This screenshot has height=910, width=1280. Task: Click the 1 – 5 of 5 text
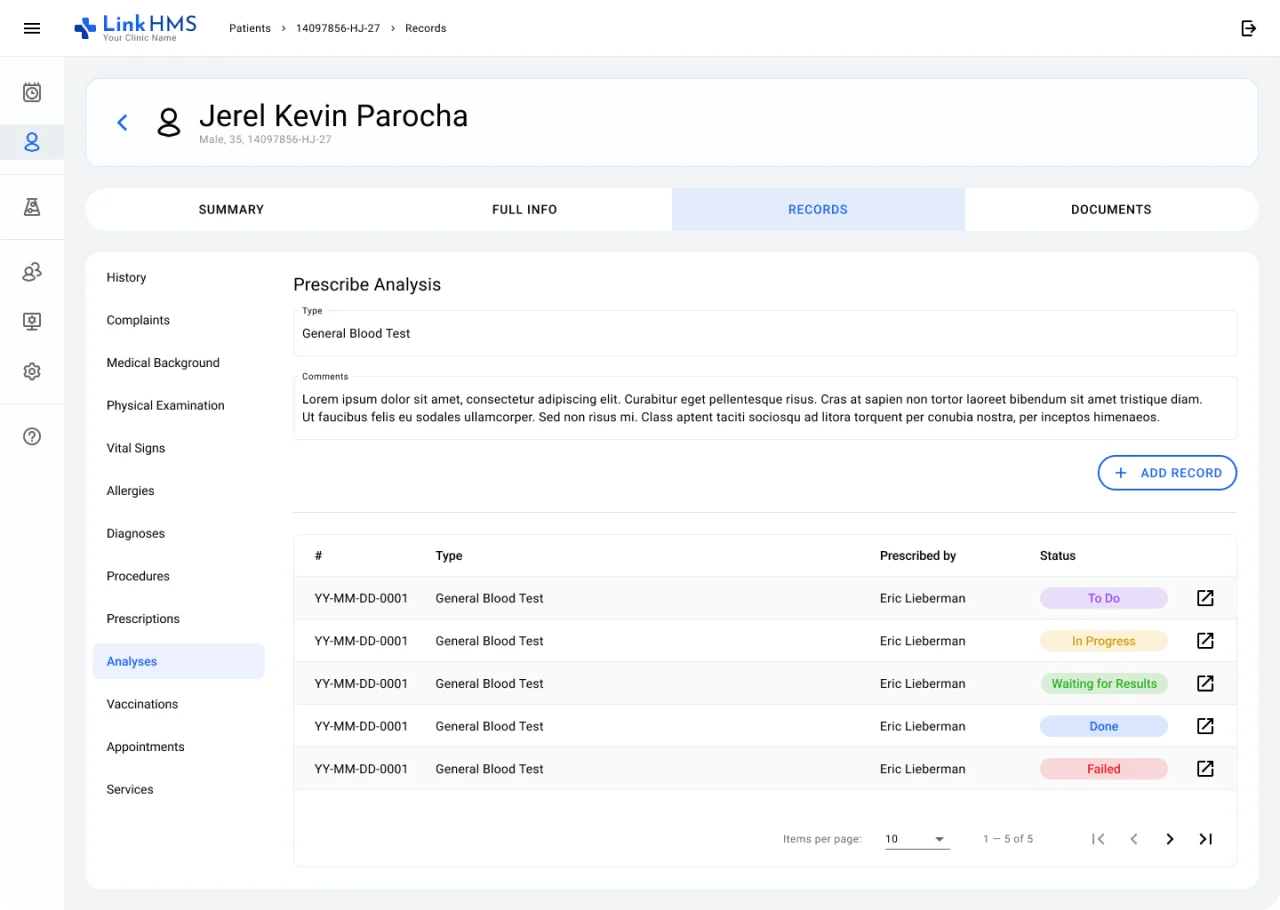click(x=1008, y=839)
